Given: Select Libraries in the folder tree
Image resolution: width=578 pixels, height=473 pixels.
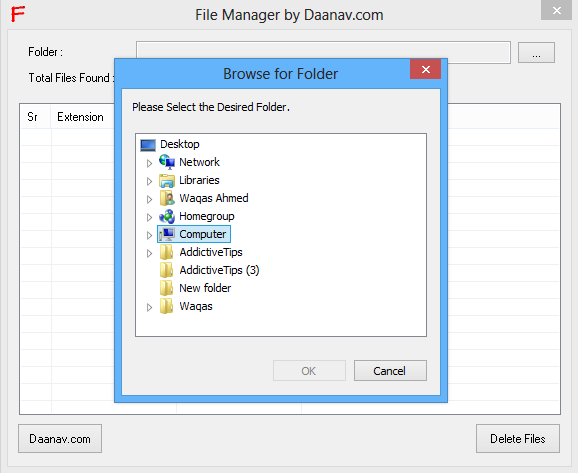Looking at the screenshot, I should 199,180.
